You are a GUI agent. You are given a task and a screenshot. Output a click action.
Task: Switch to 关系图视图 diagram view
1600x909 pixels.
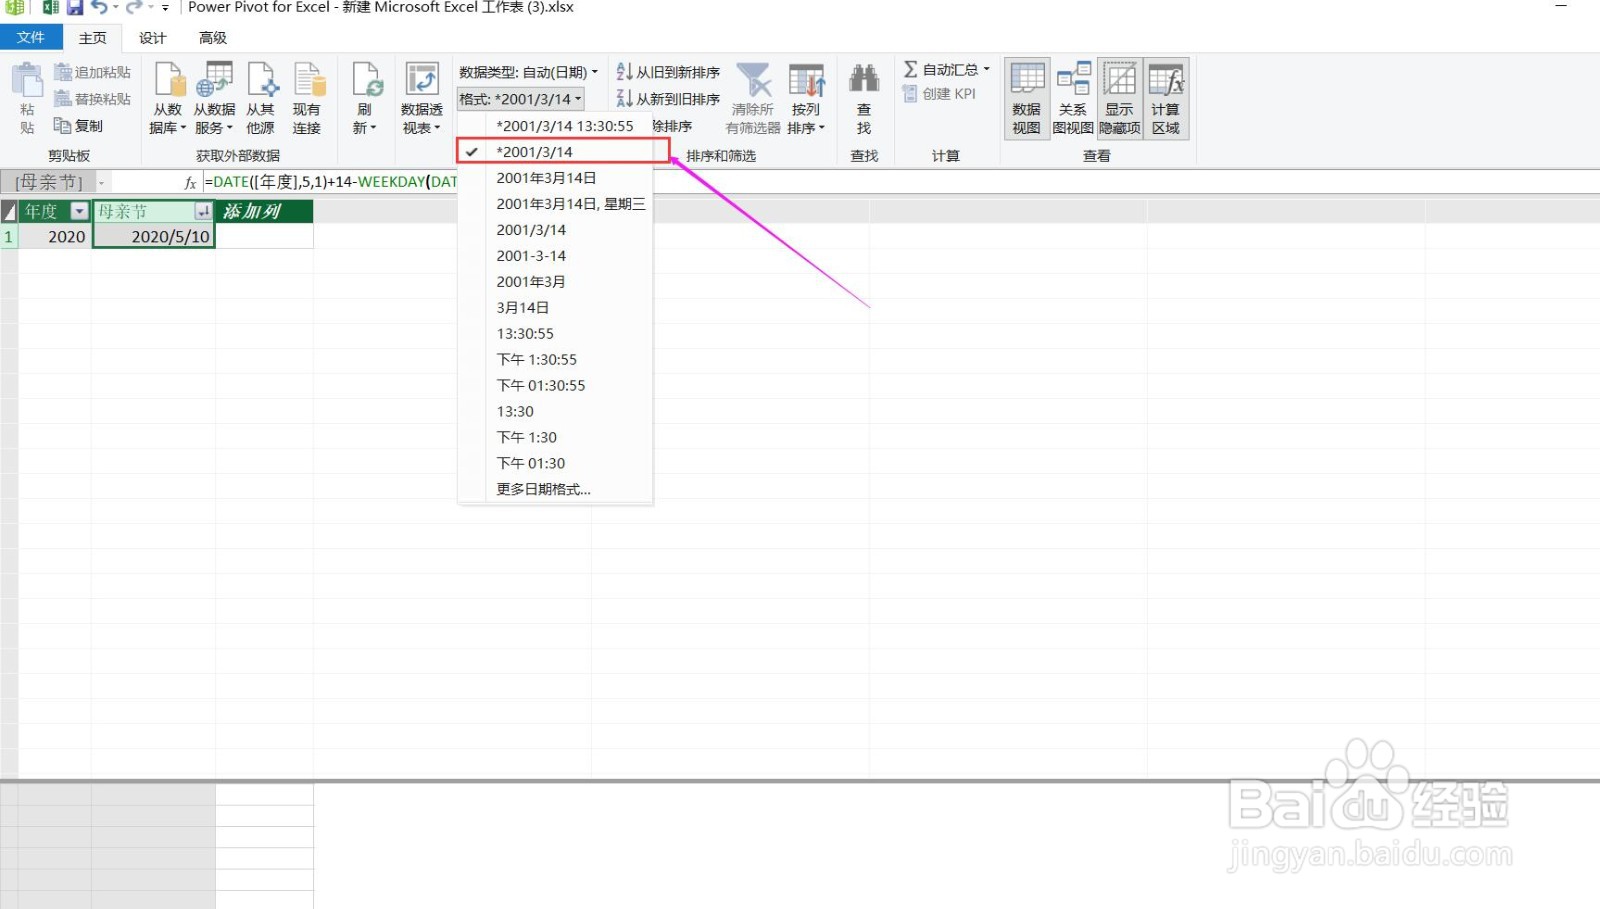pyautogui.click(x=1073, y=98)
